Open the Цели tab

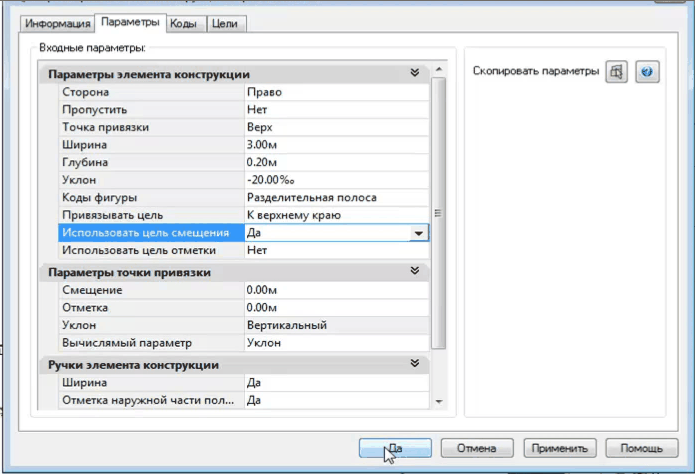228,23
